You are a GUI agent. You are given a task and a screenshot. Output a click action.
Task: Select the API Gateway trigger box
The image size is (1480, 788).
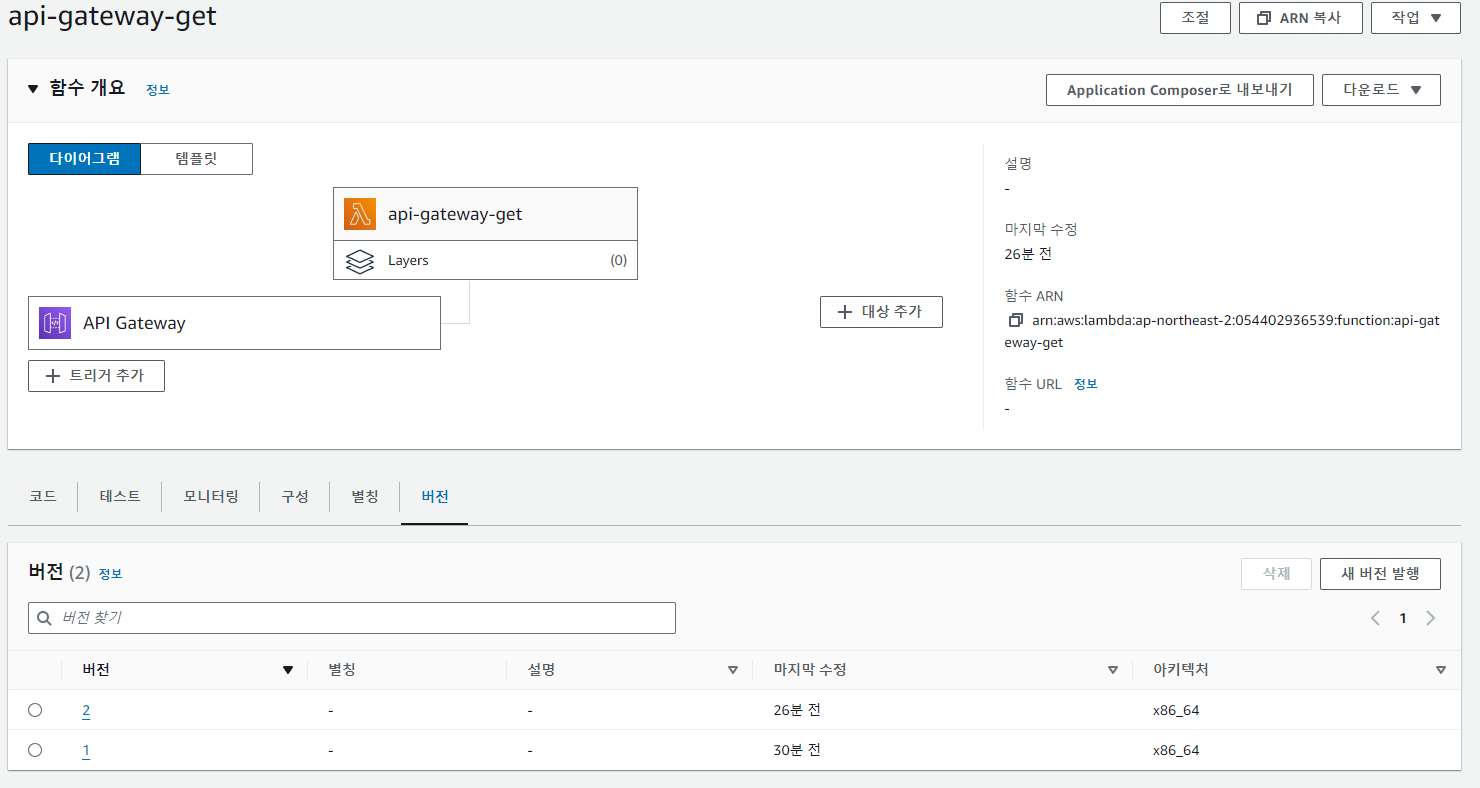(x=234, y=323)
